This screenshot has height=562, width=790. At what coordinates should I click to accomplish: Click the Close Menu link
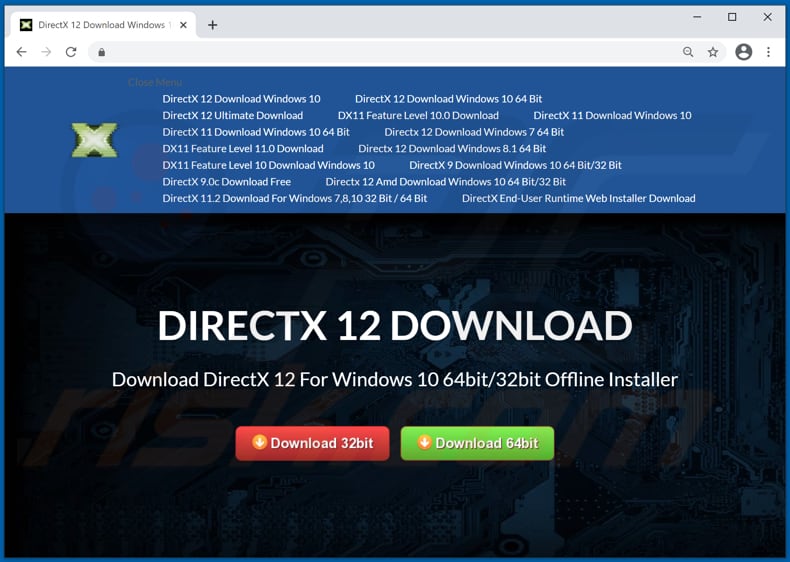(155, 82)
